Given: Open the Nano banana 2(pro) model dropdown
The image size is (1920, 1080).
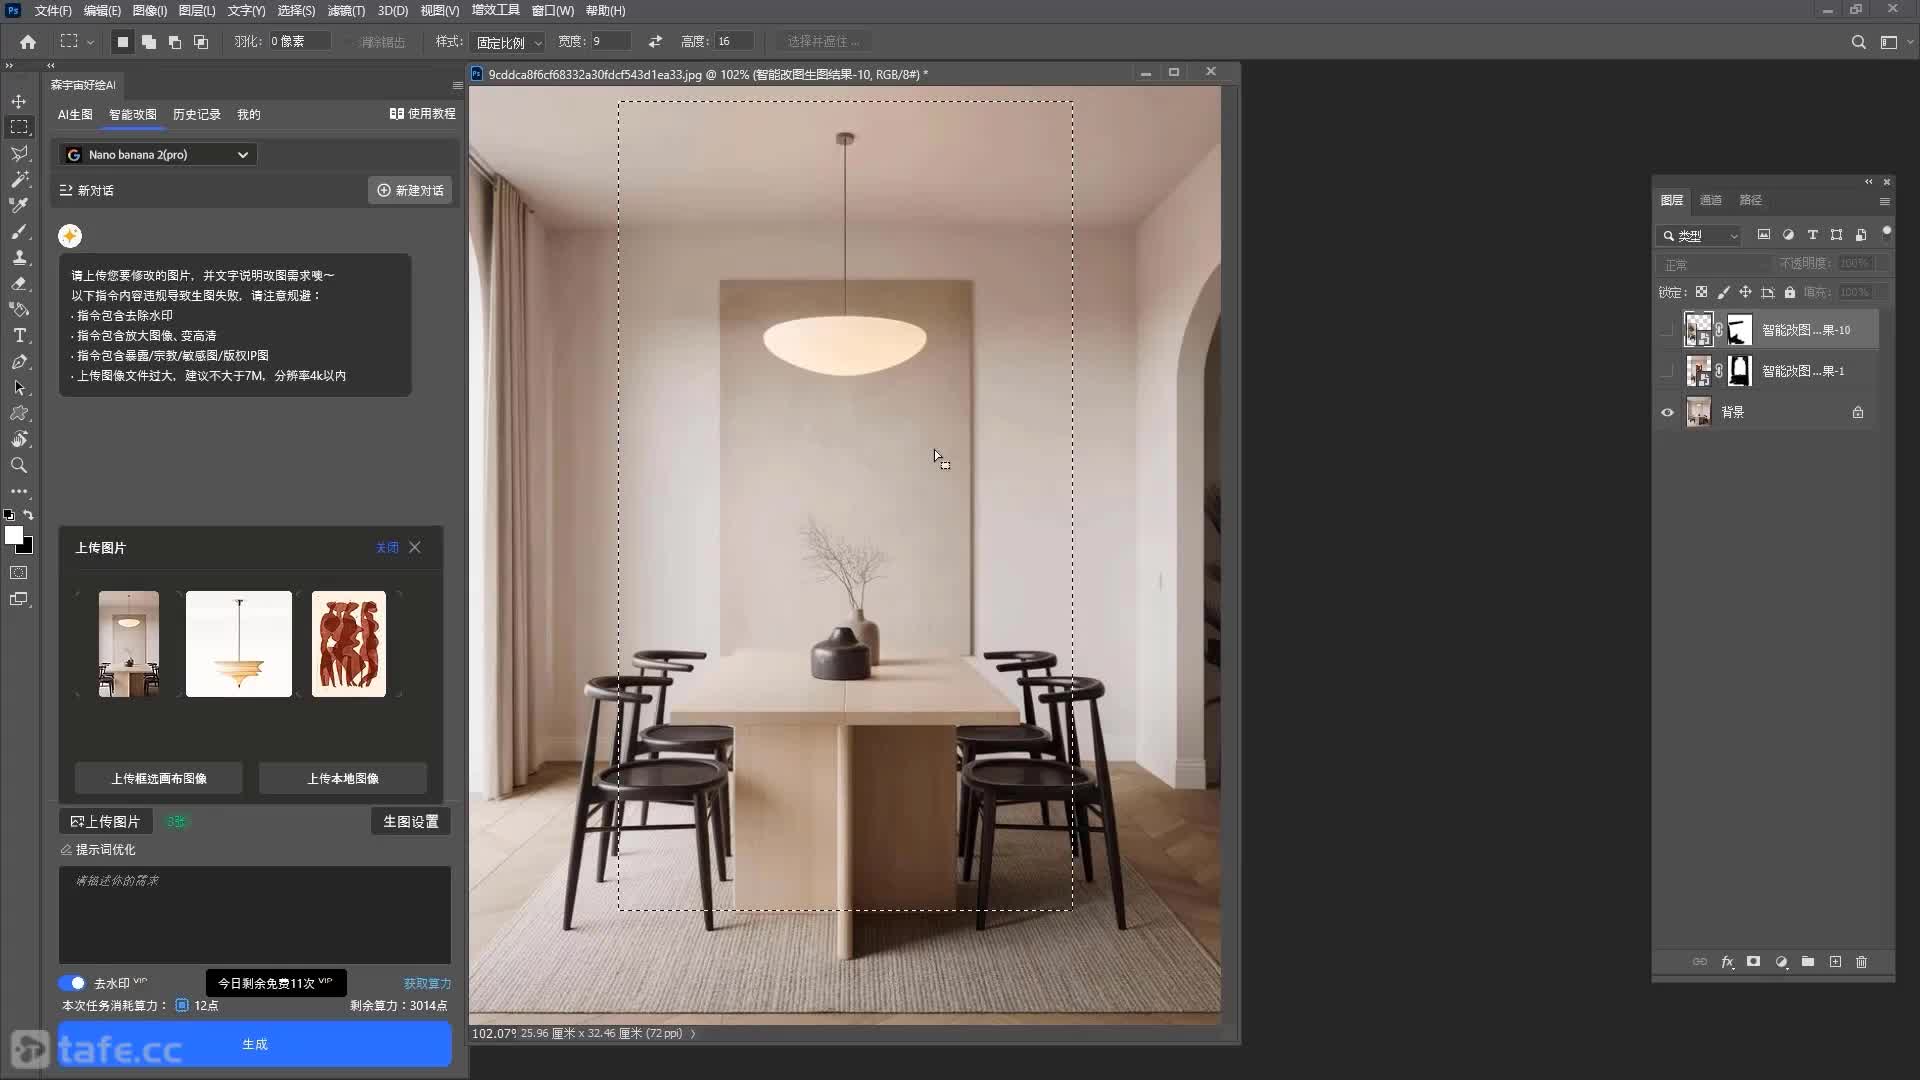Looking at the screenshot, I should coord(158,154).
